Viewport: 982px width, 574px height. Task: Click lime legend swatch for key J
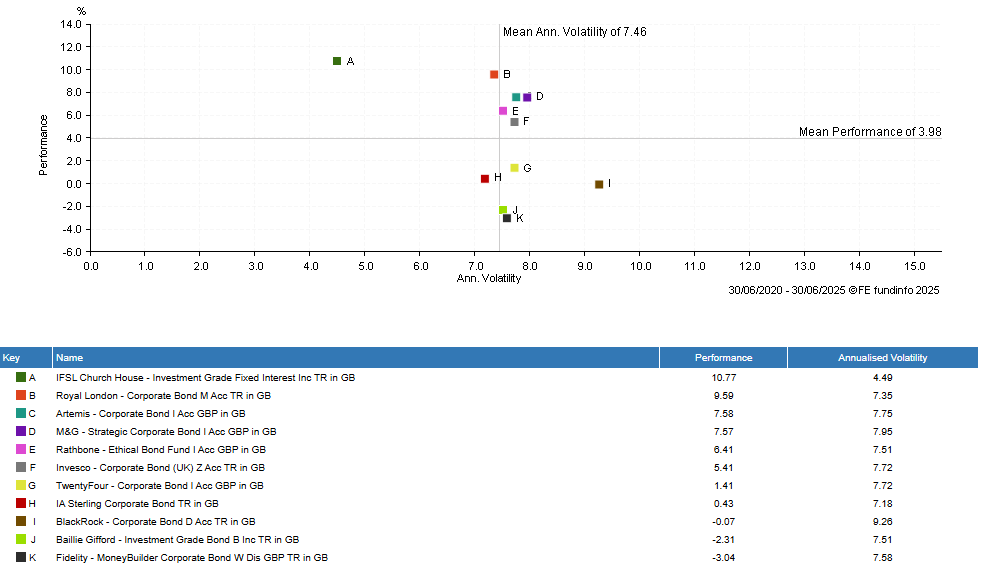(x=21, y=540)
